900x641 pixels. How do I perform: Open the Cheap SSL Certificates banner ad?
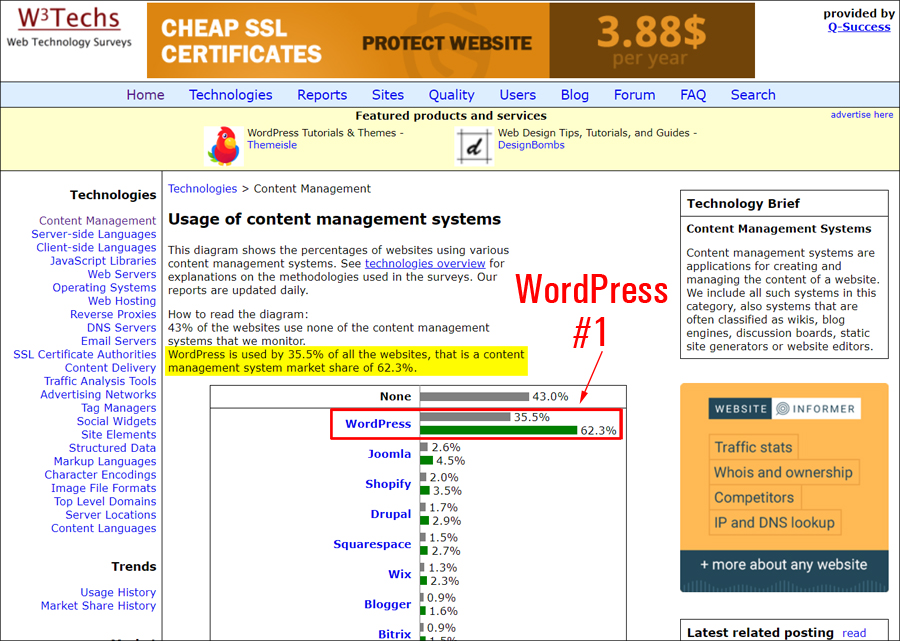coord(451,40)
